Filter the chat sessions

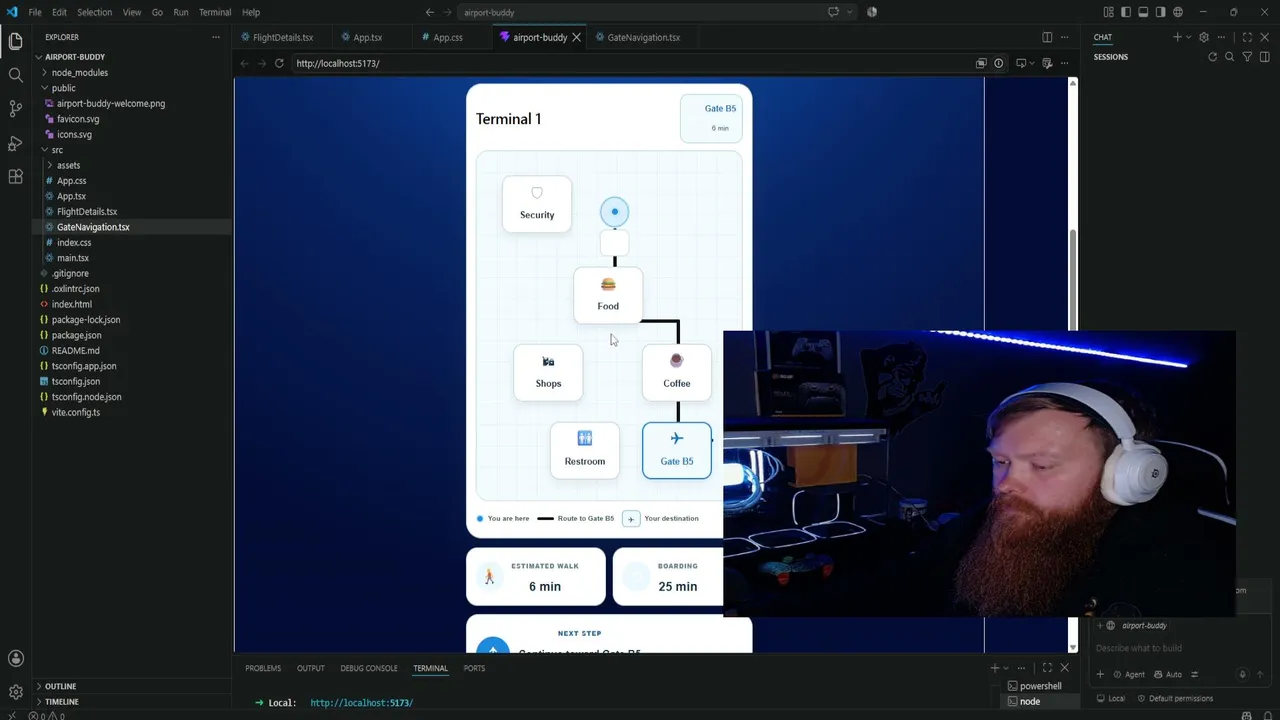coord(1247,57)
